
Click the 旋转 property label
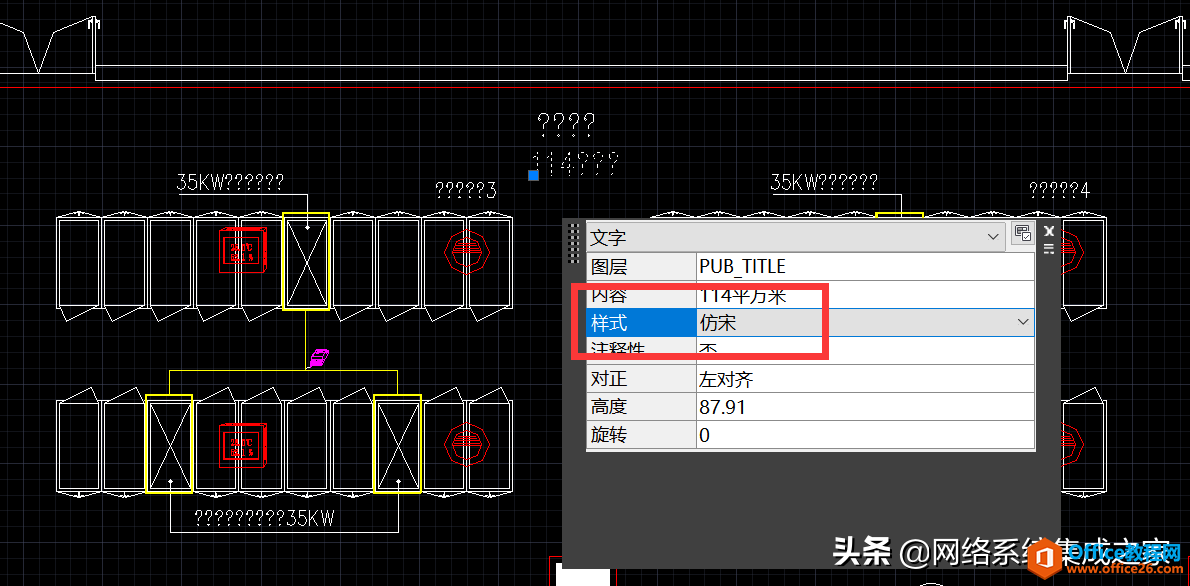coord(641,435)
